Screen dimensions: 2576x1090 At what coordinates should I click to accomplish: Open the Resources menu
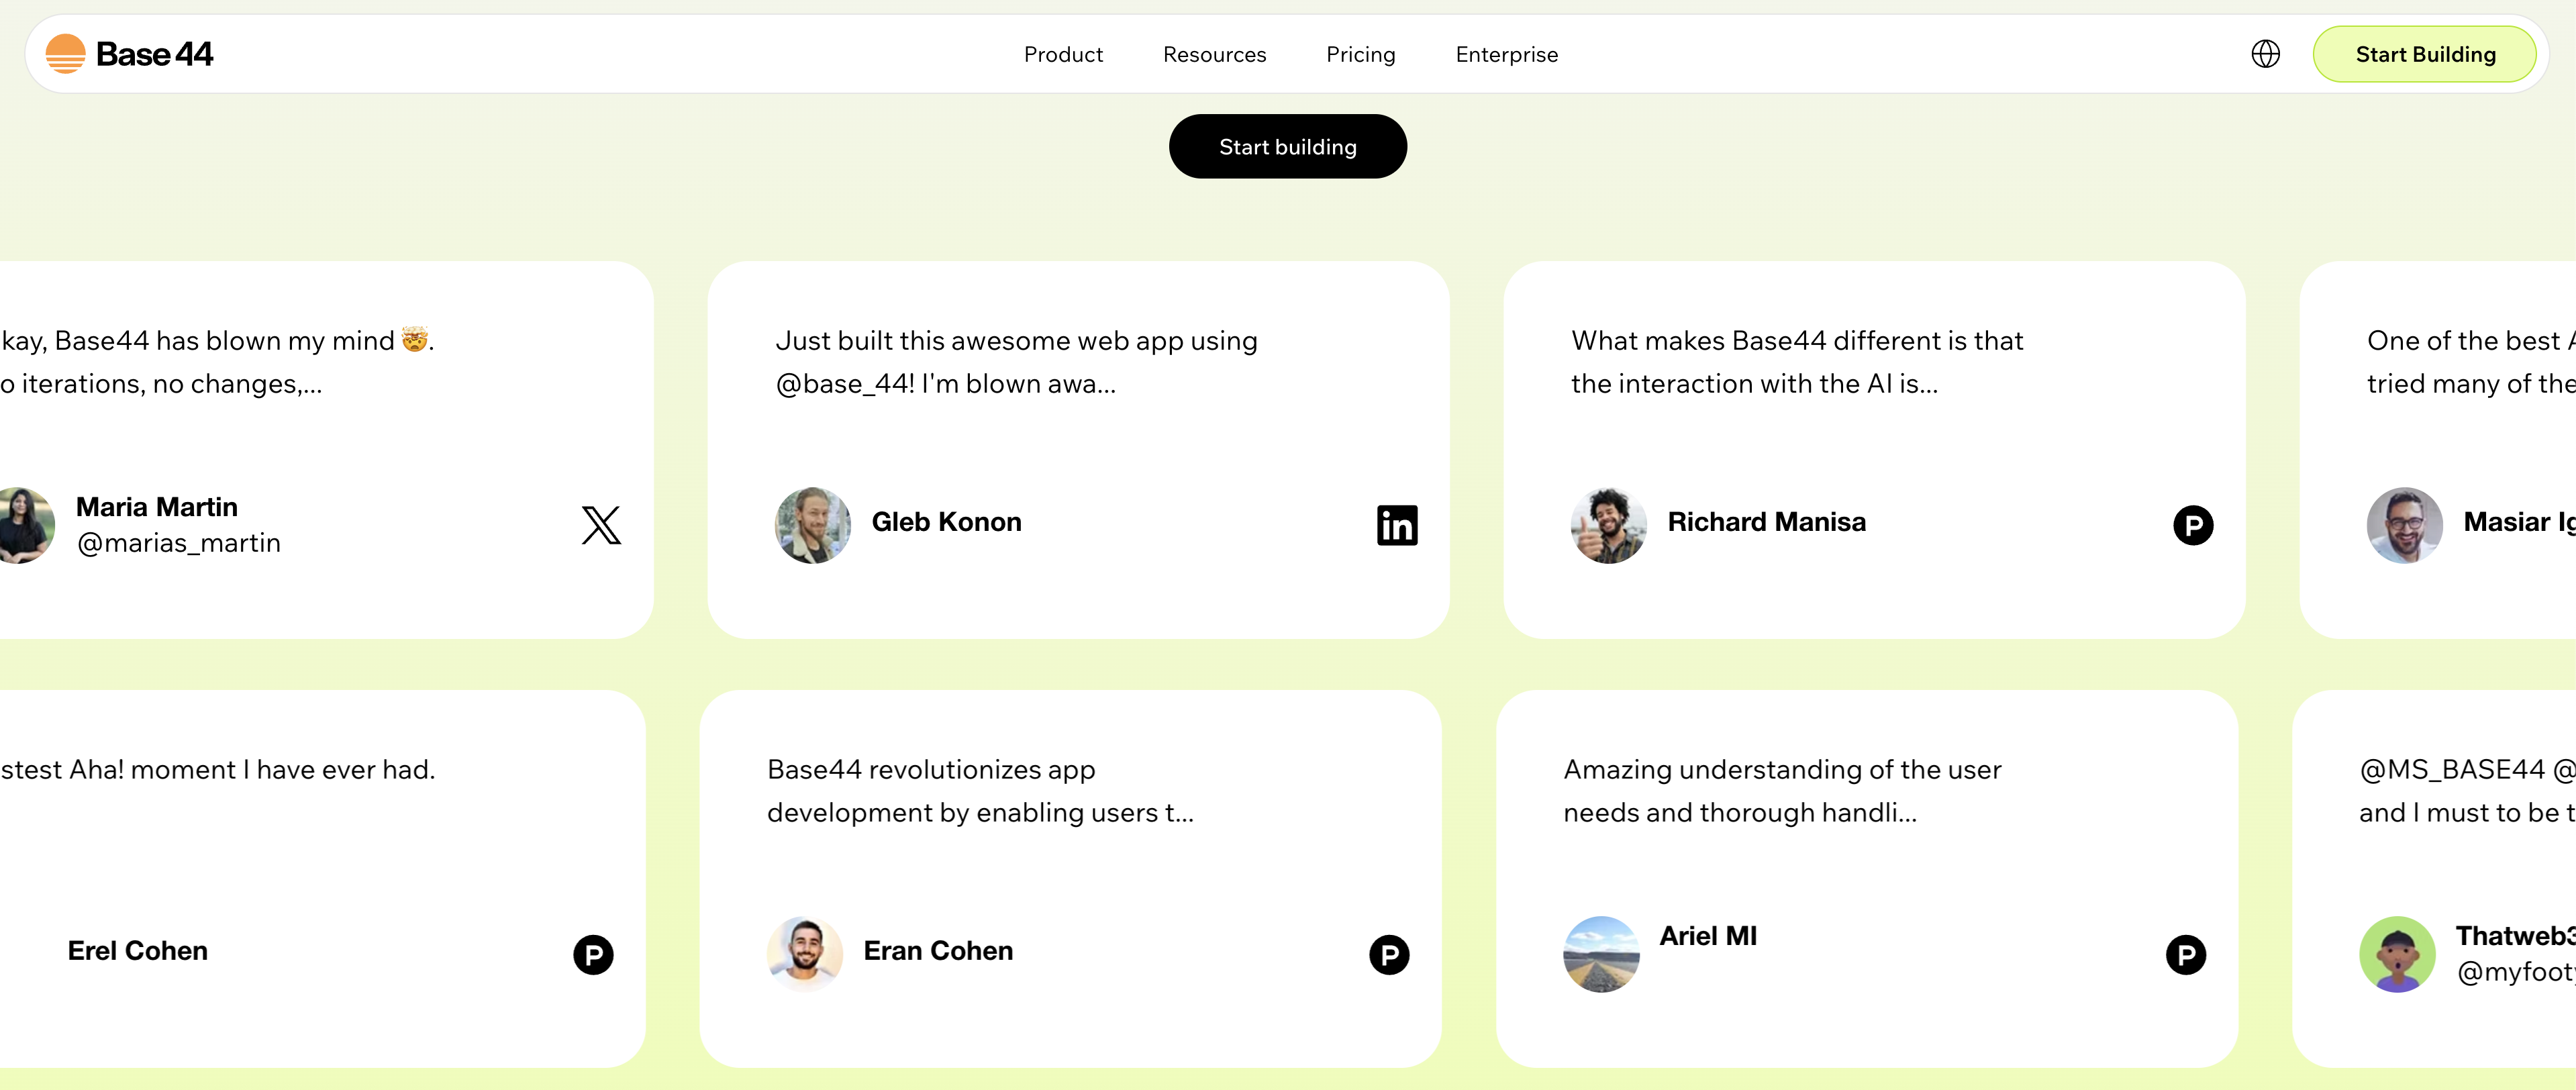1214,55
